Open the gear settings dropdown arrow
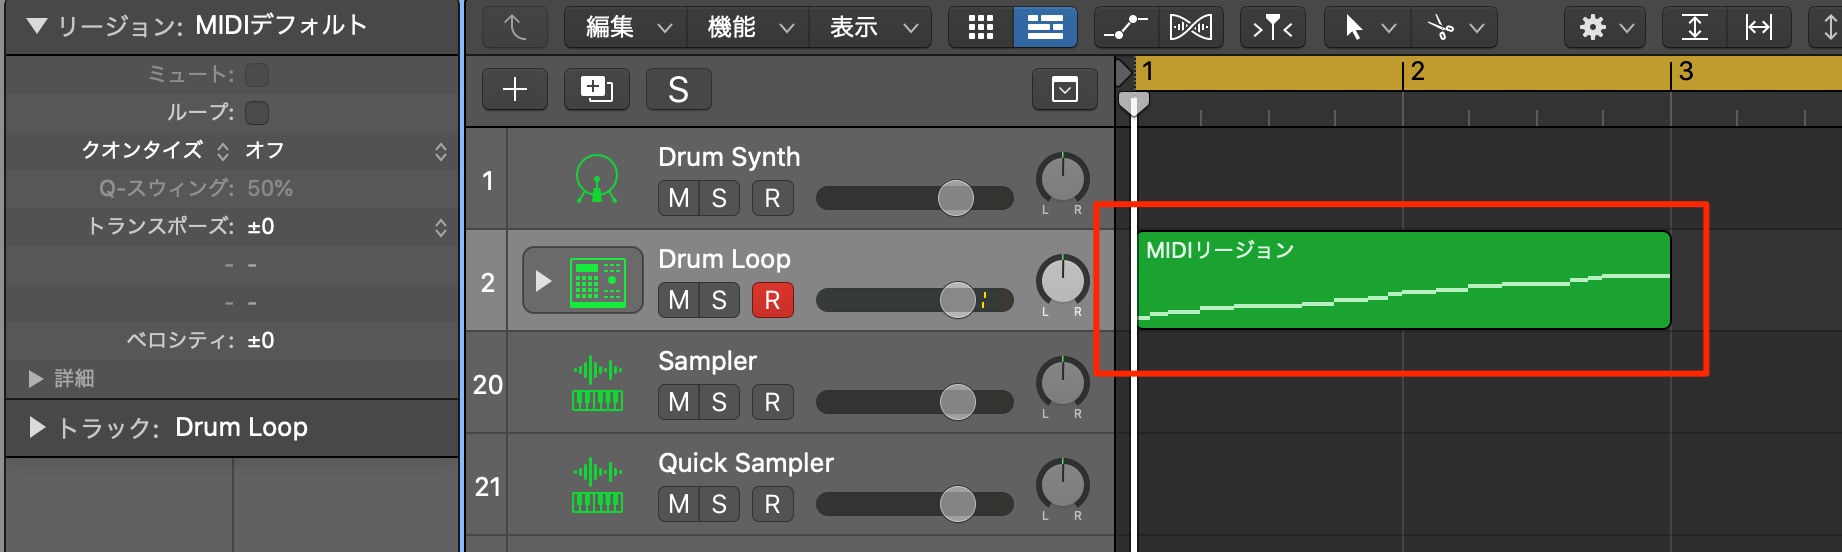The image size is (1842, 552). click(x=1627, y=28)
